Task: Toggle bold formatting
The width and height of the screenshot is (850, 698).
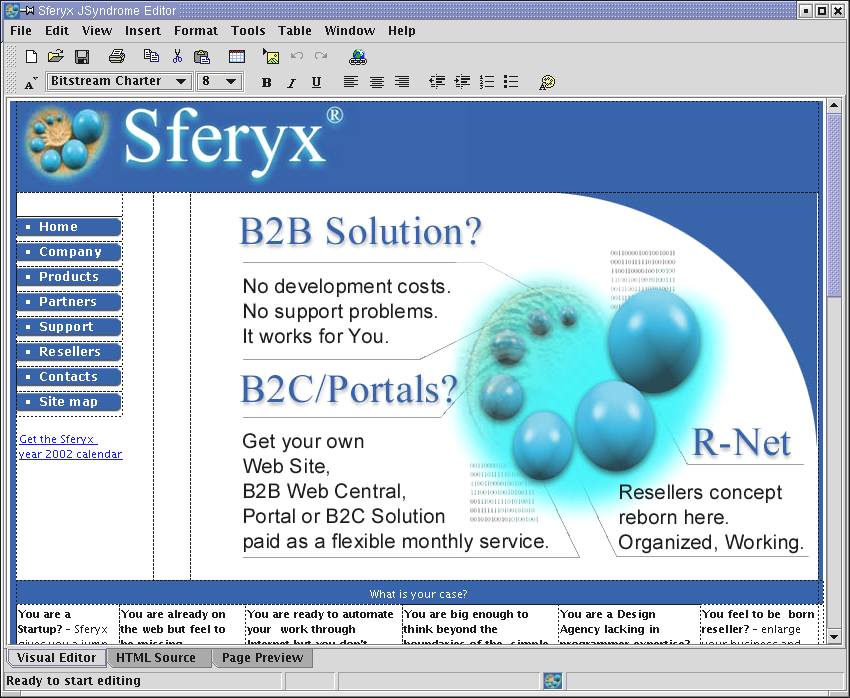Action: (x=266, y=82)
